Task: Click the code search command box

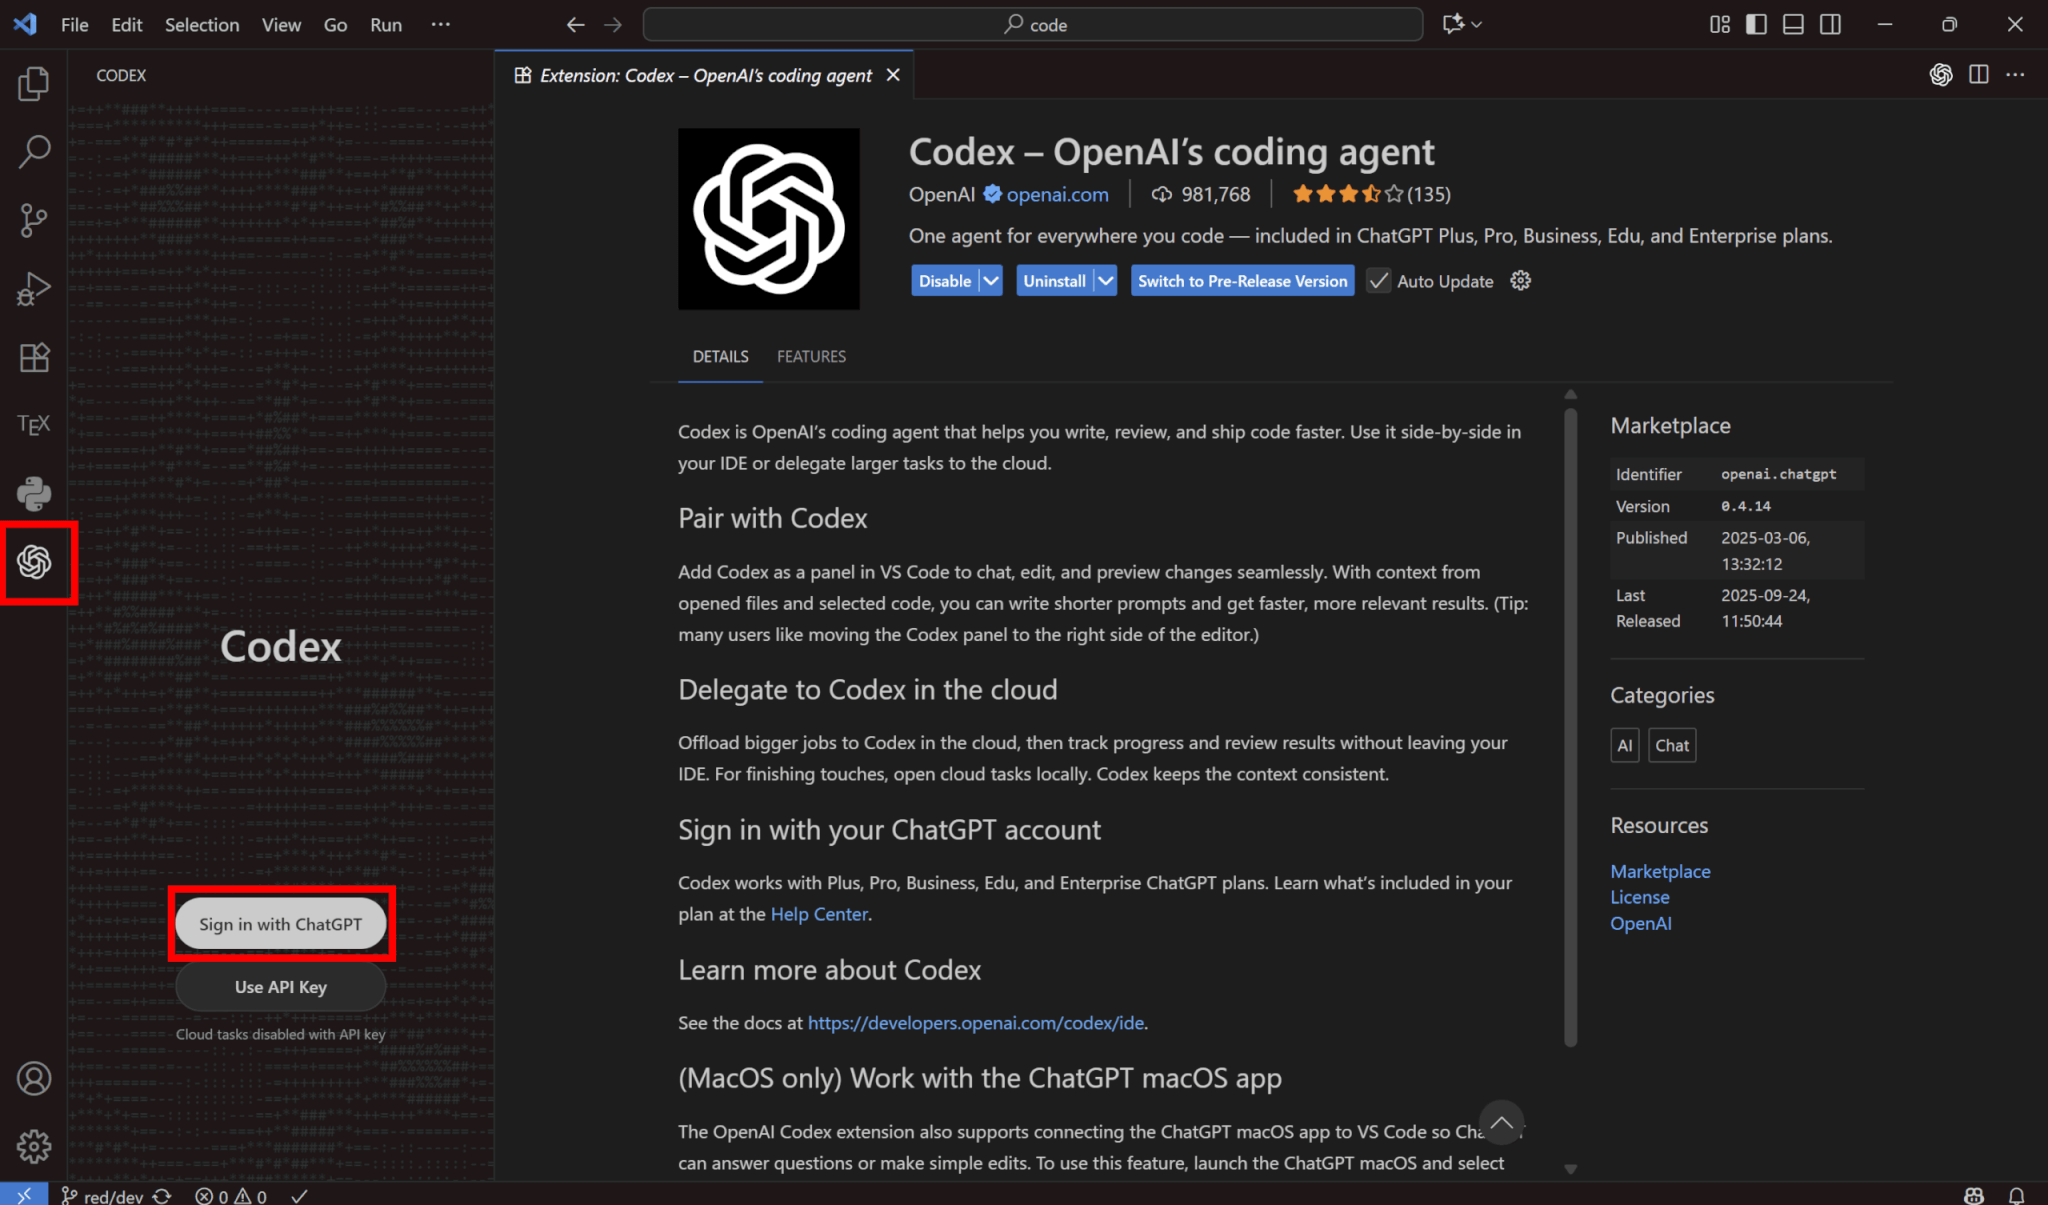Action: (x=1033, y=25)
